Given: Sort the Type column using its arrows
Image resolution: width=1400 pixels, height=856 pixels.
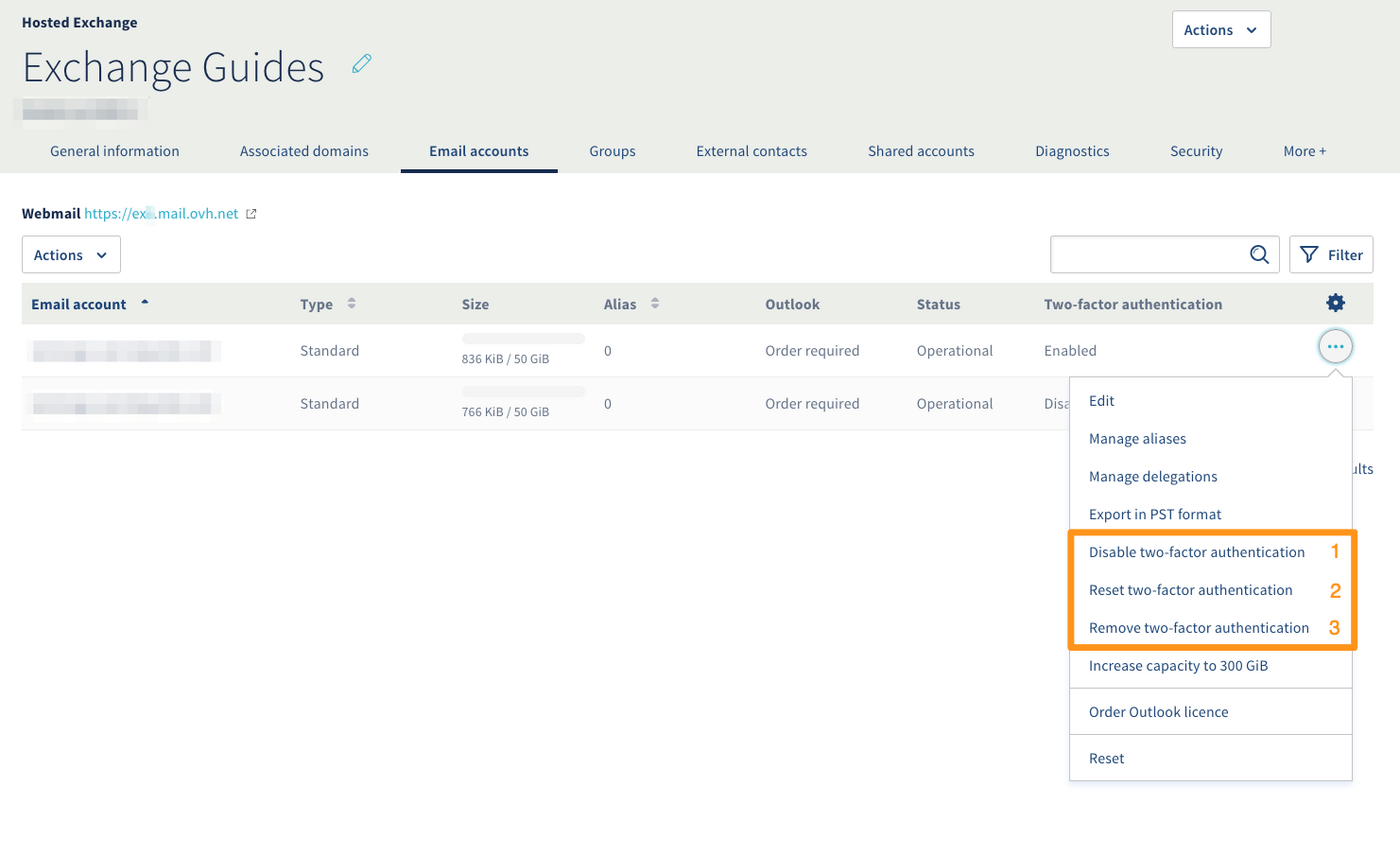Looking at the screenshot, I should click(351, 304).
